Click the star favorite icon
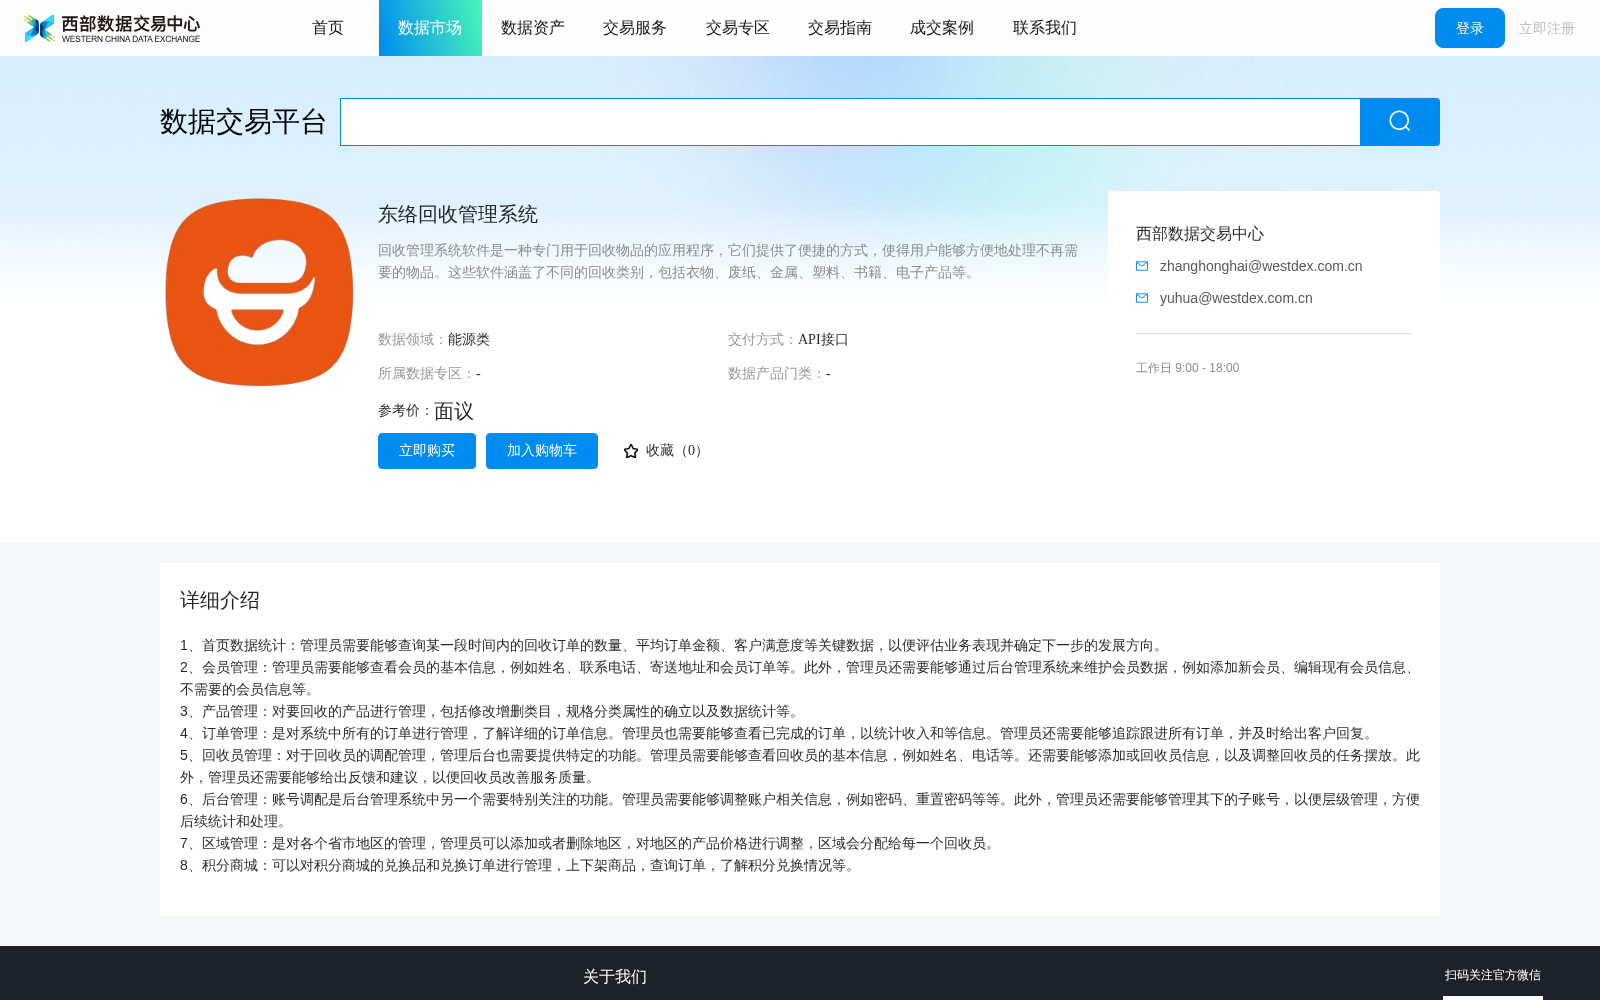Screen dimensions: 1600x1000 [631, 451]
